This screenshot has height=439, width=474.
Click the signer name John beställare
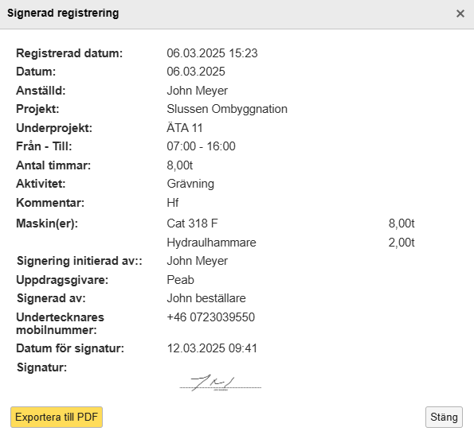pyautogui.click(x=206, y=298)
